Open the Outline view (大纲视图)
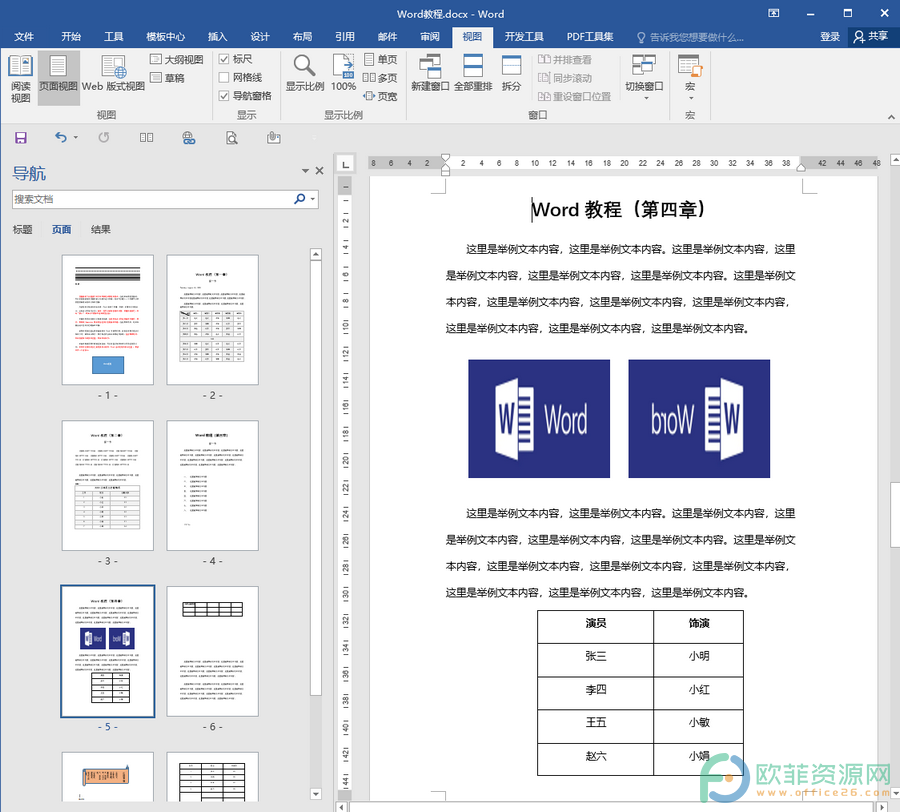The image size is (900, 812). click(177, 59)
